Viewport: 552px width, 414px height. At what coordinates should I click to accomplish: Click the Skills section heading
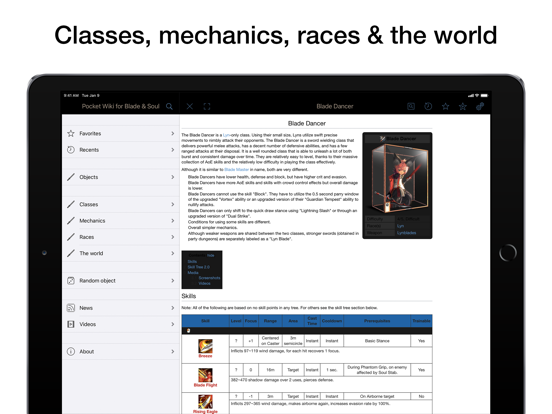coord(189,296)
